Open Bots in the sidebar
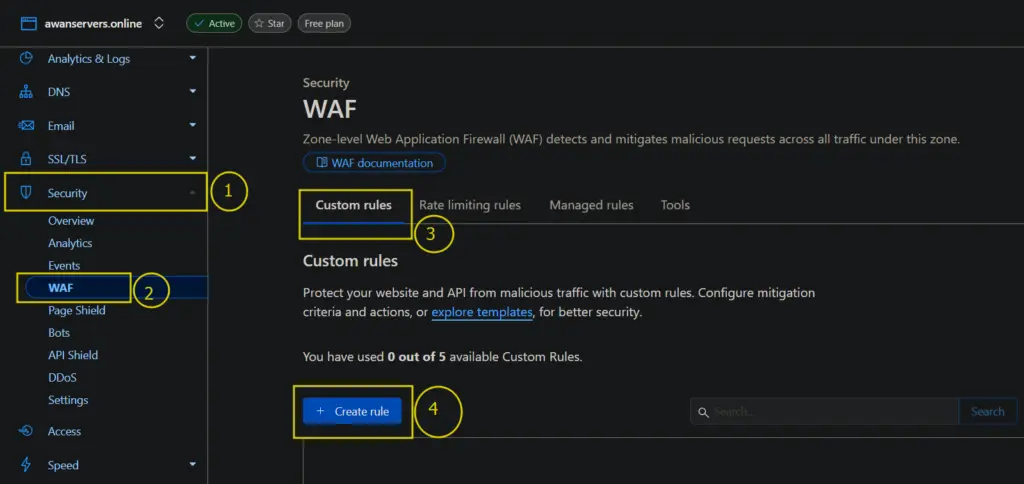This screenshot has height=484, width=1024. [59, 332]
